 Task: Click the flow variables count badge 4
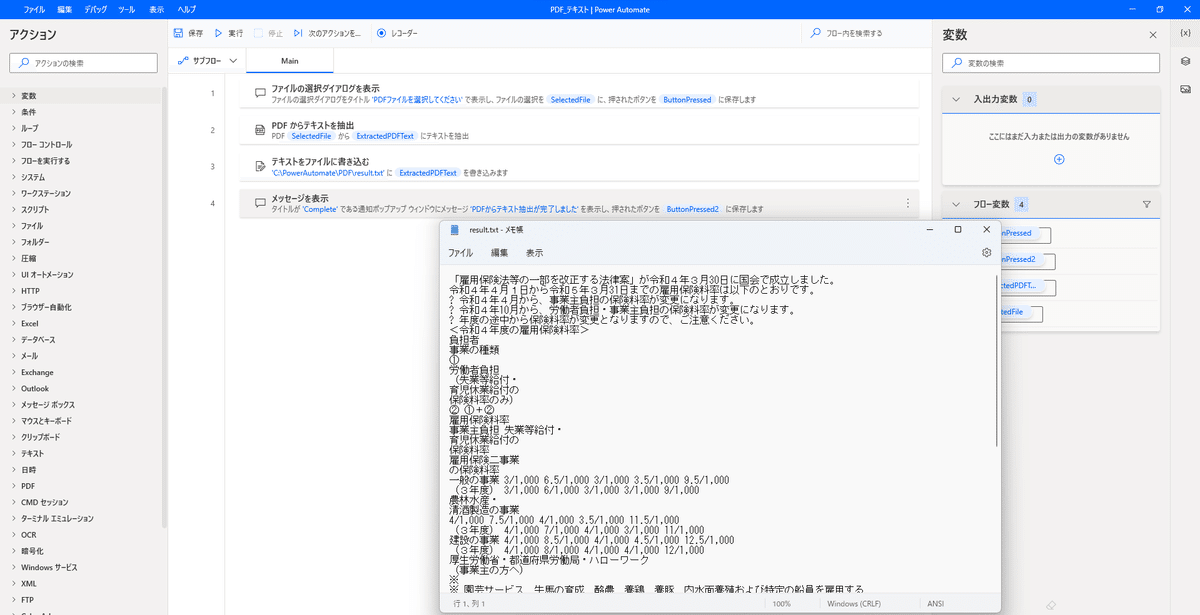[x=1022, y=204]
